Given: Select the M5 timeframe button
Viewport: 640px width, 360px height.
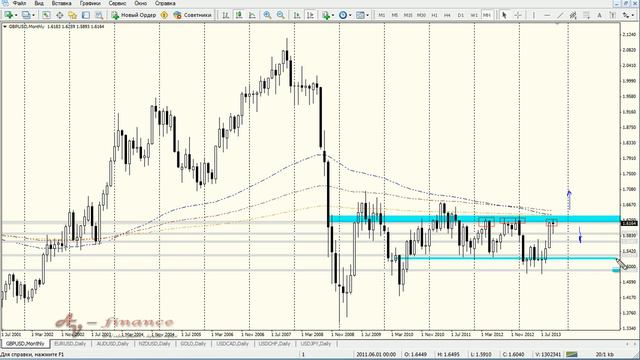Looking at the screenshot, I should click(395, 15).
